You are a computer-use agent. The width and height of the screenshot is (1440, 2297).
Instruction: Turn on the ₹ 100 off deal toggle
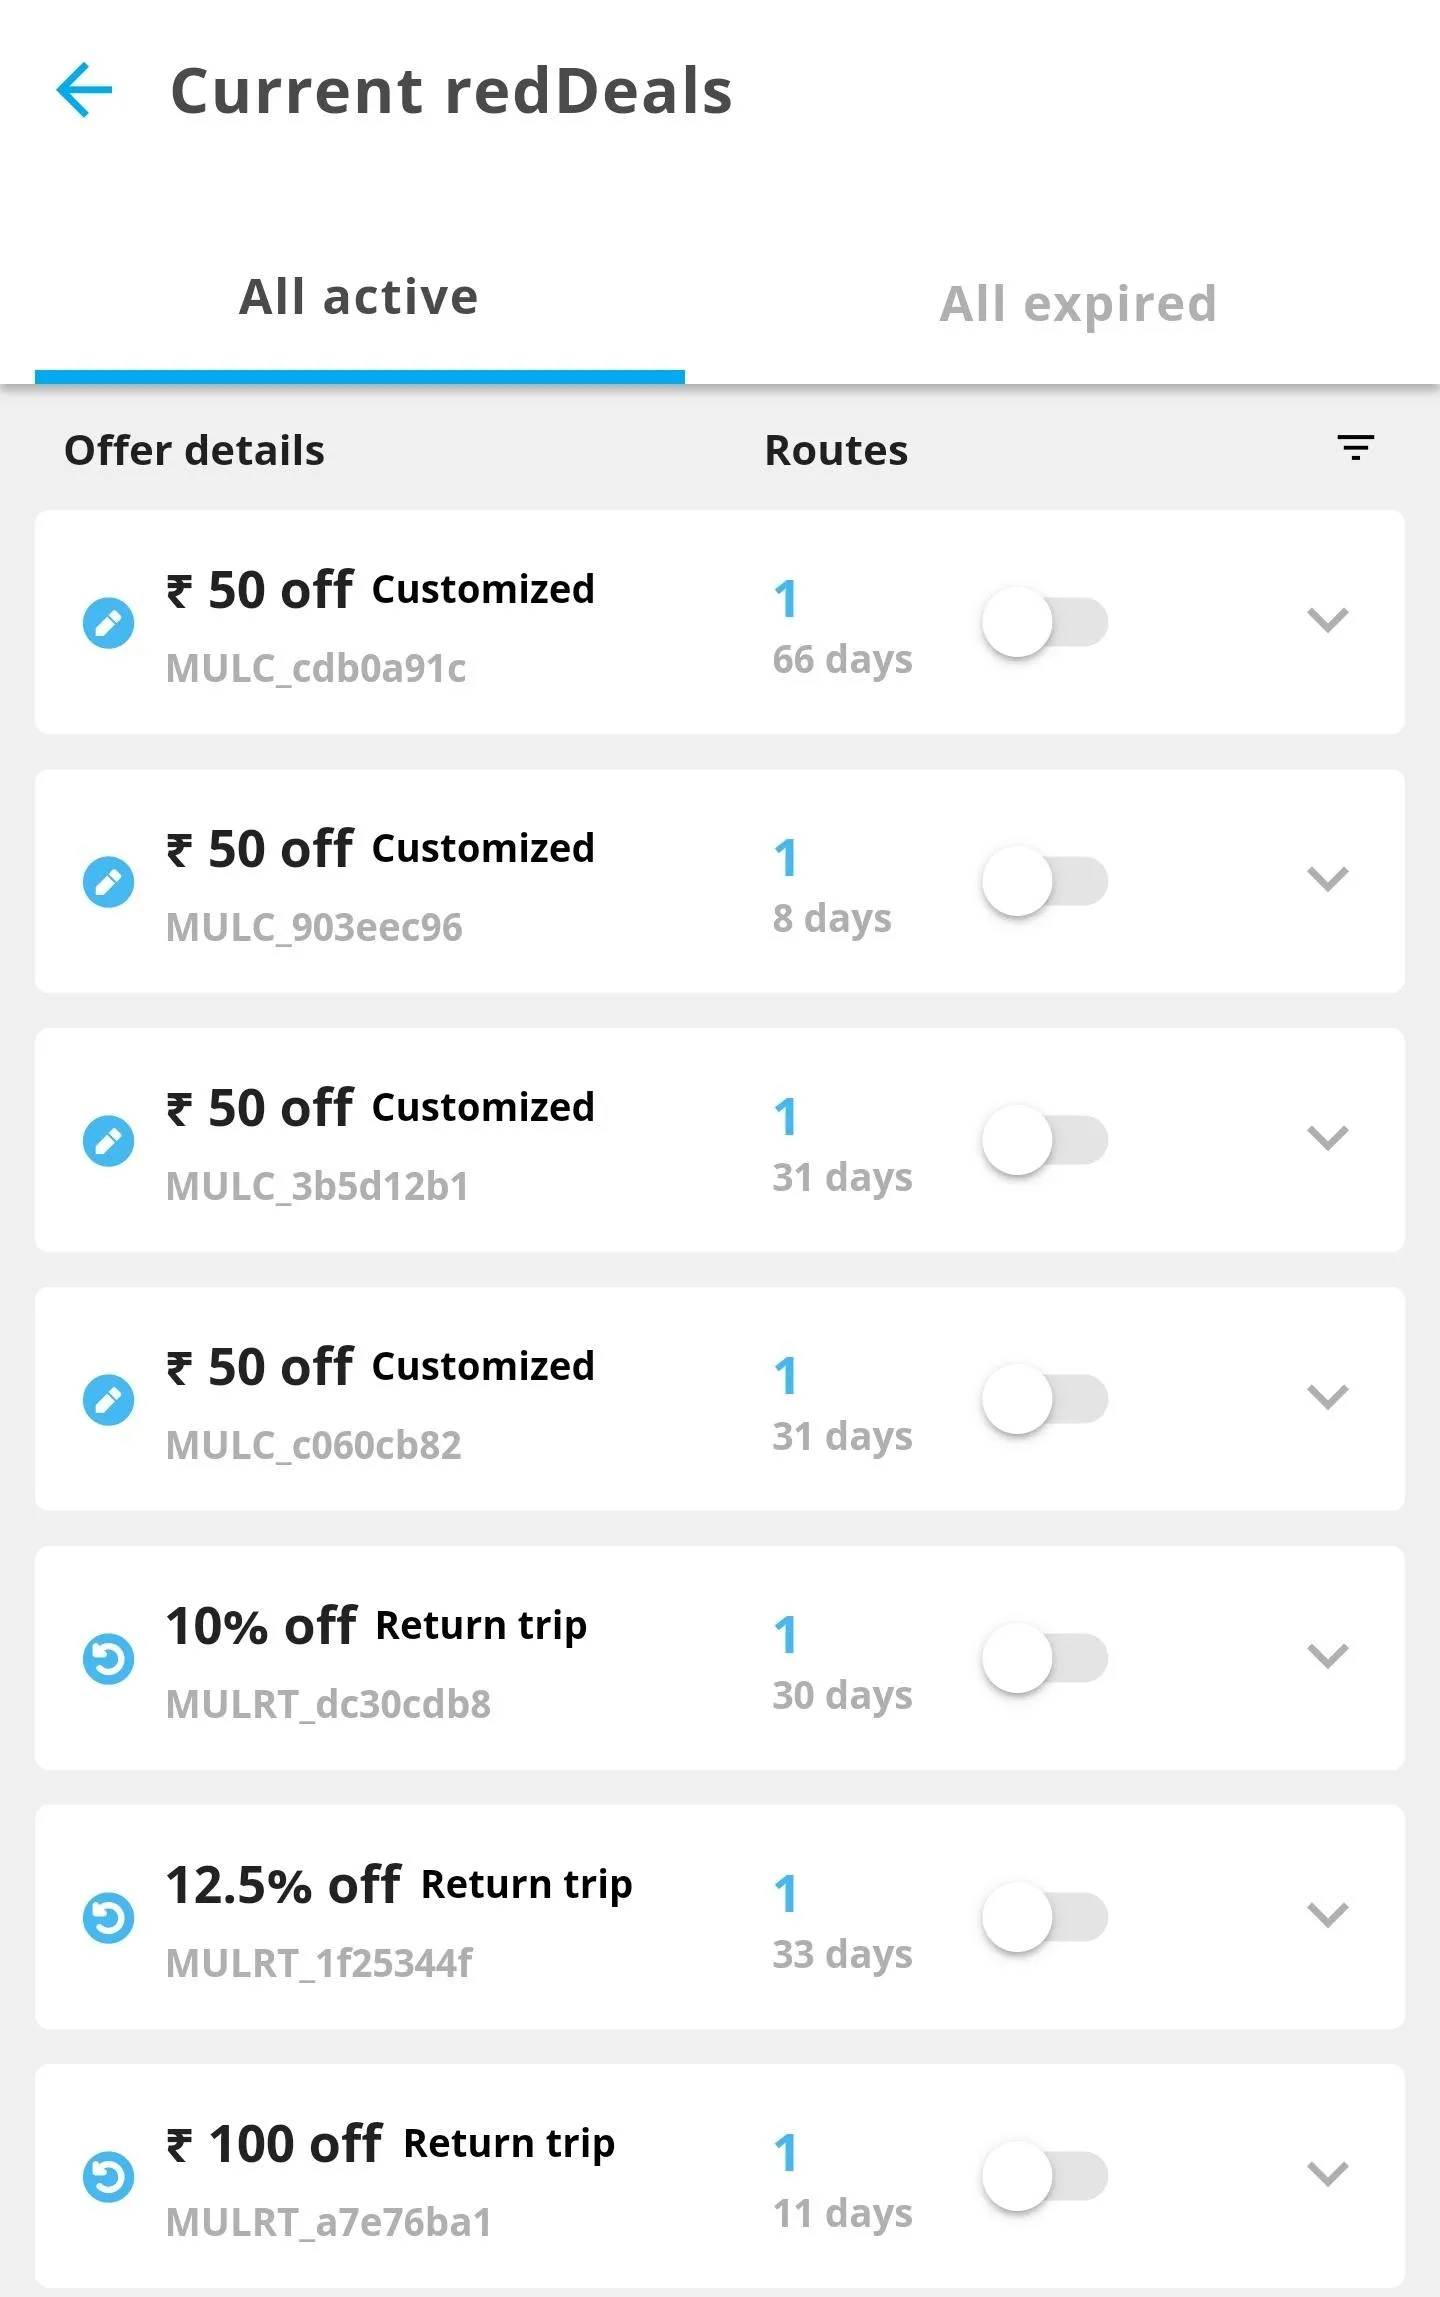(x=1045, y=2177)
